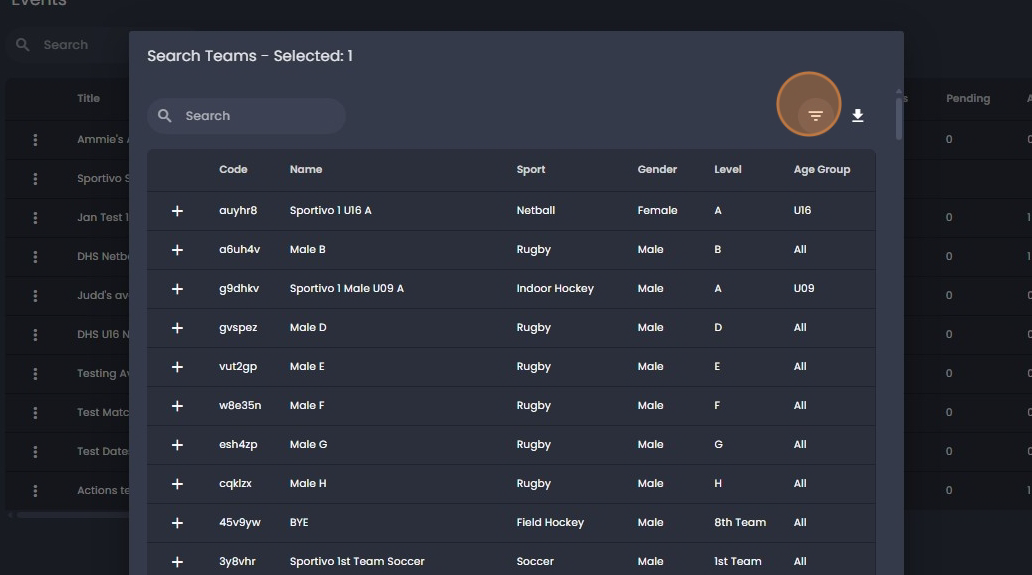This screenshot has width=1032, height=575.
Task: Add team Male D with plus icon
Action: (177, 328)
